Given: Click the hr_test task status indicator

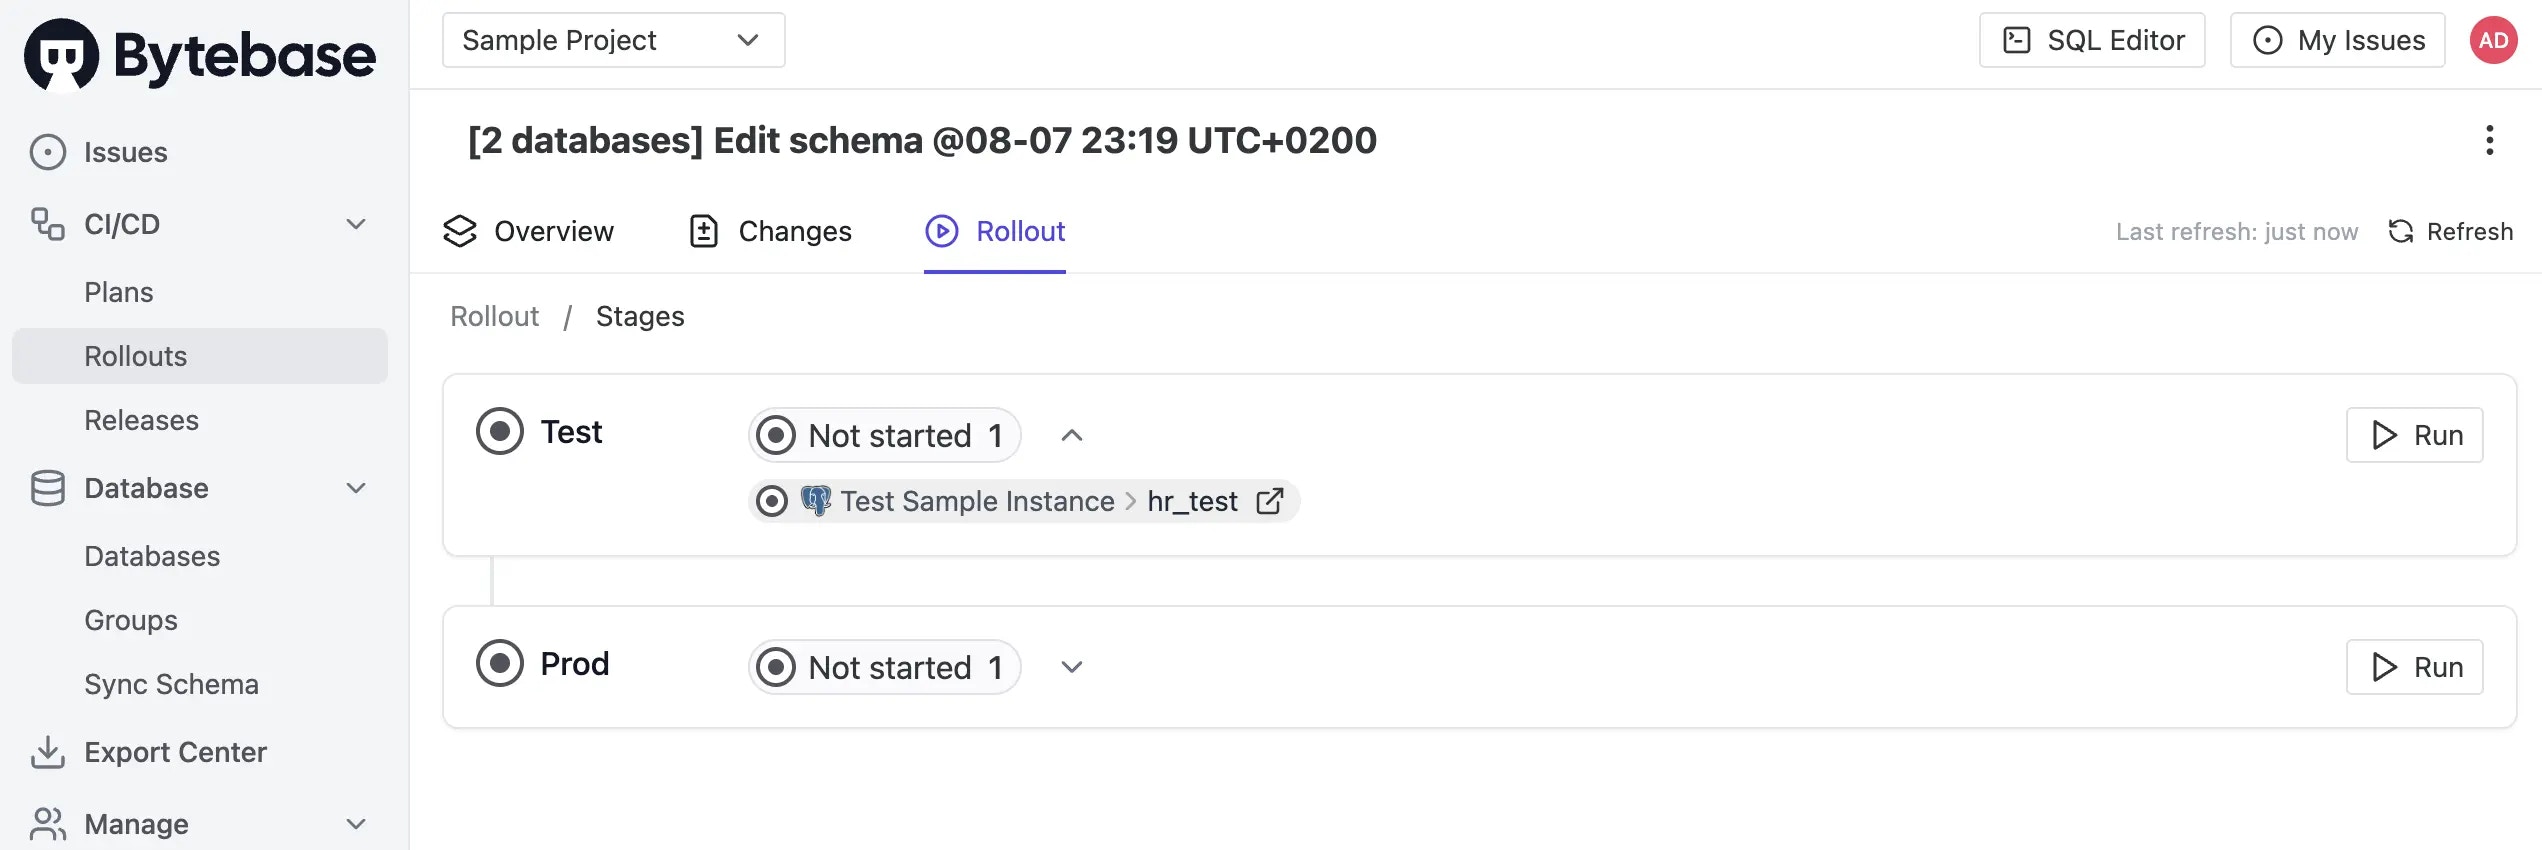Looking at the screenshot, I should pyautogui.click(x=772, y=501).
